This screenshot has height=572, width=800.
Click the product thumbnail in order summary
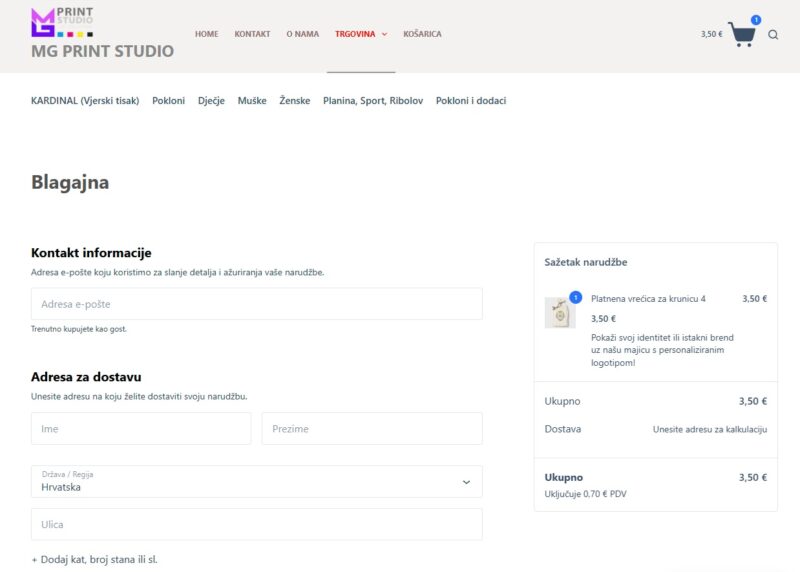[559, 313]
